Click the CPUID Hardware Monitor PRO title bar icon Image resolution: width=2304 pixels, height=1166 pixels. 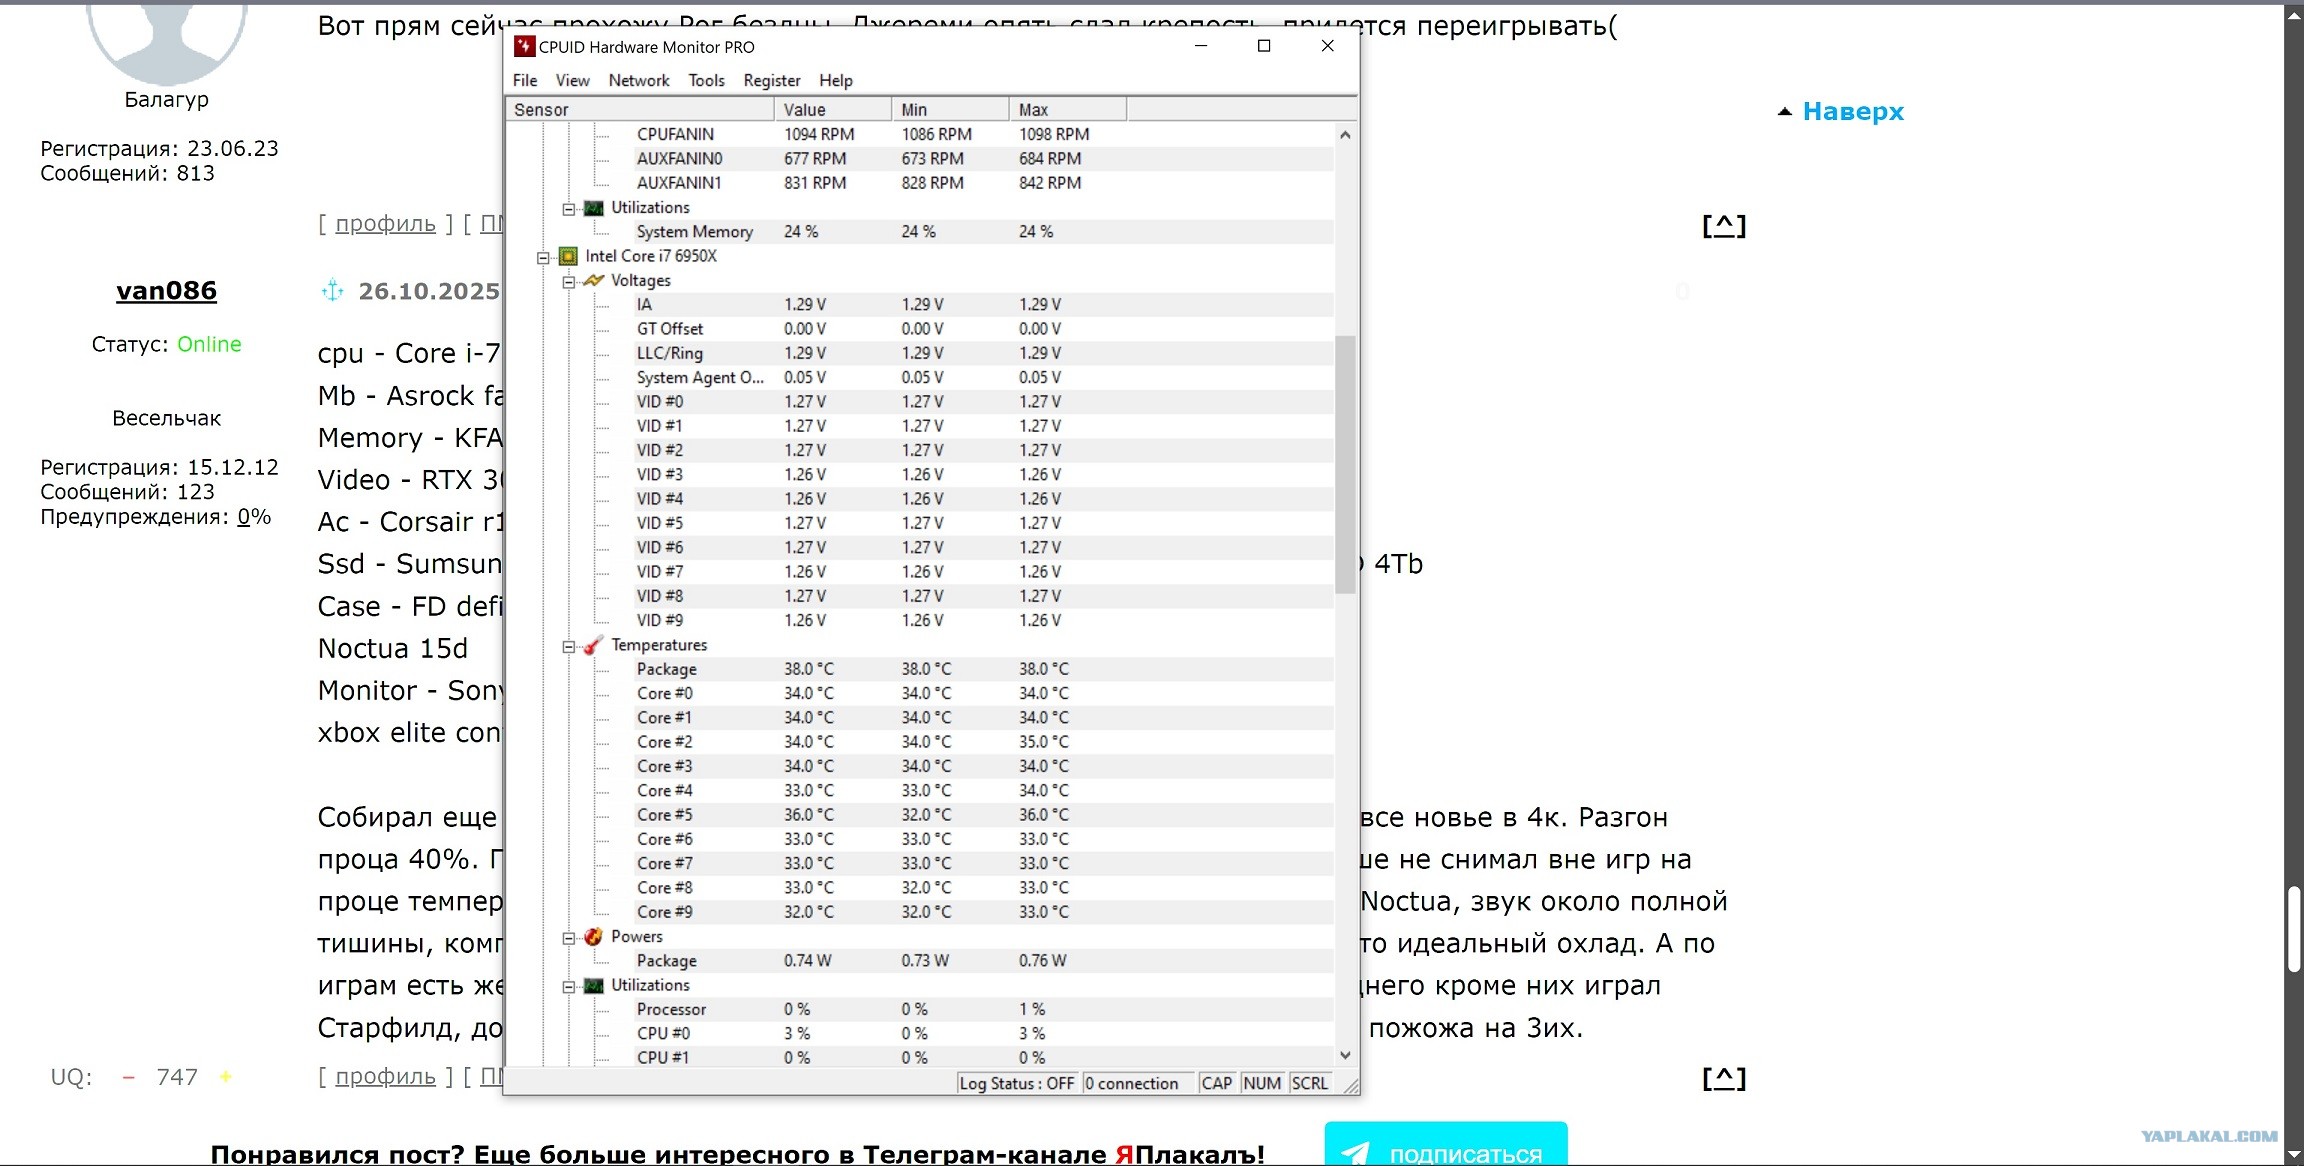tap(524, 46)
